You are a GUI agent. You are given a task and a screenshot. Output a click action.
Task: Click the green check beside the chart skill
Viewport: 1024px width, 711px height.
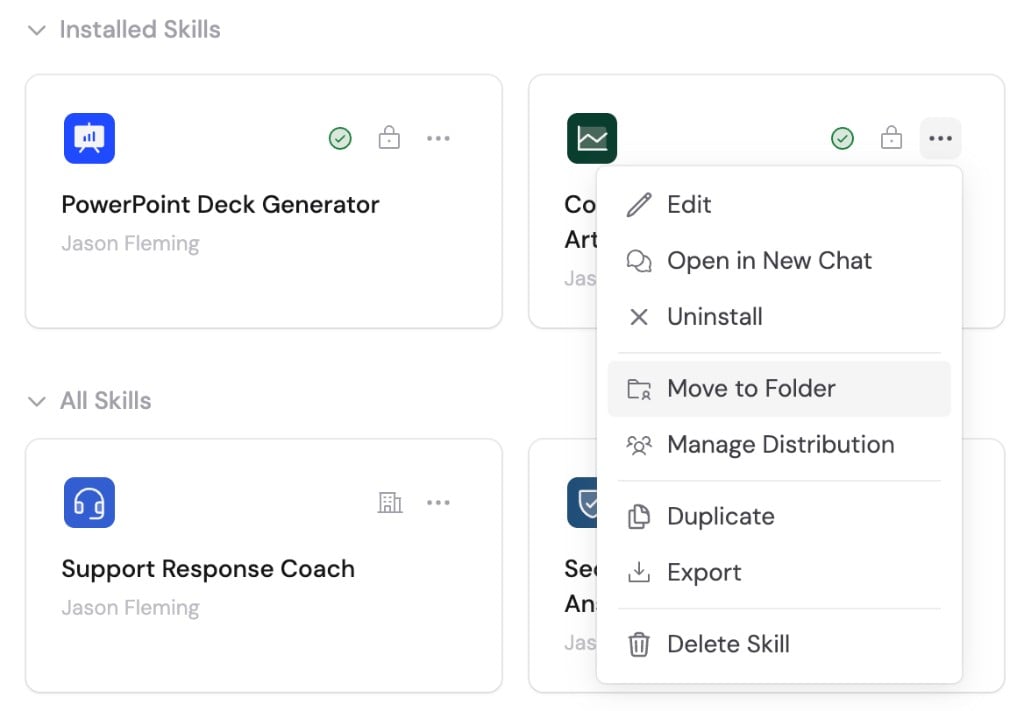[842, 138]
